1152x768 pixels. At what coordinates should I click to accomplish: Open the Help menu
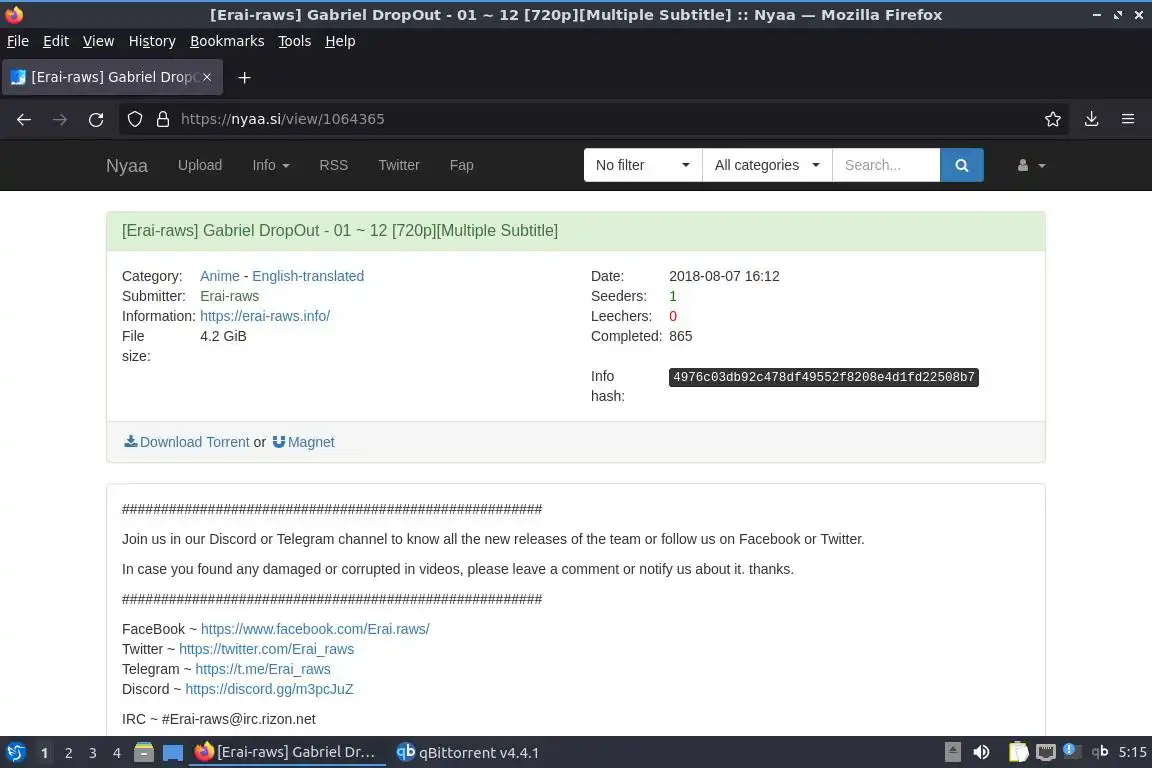coord(340,41)
